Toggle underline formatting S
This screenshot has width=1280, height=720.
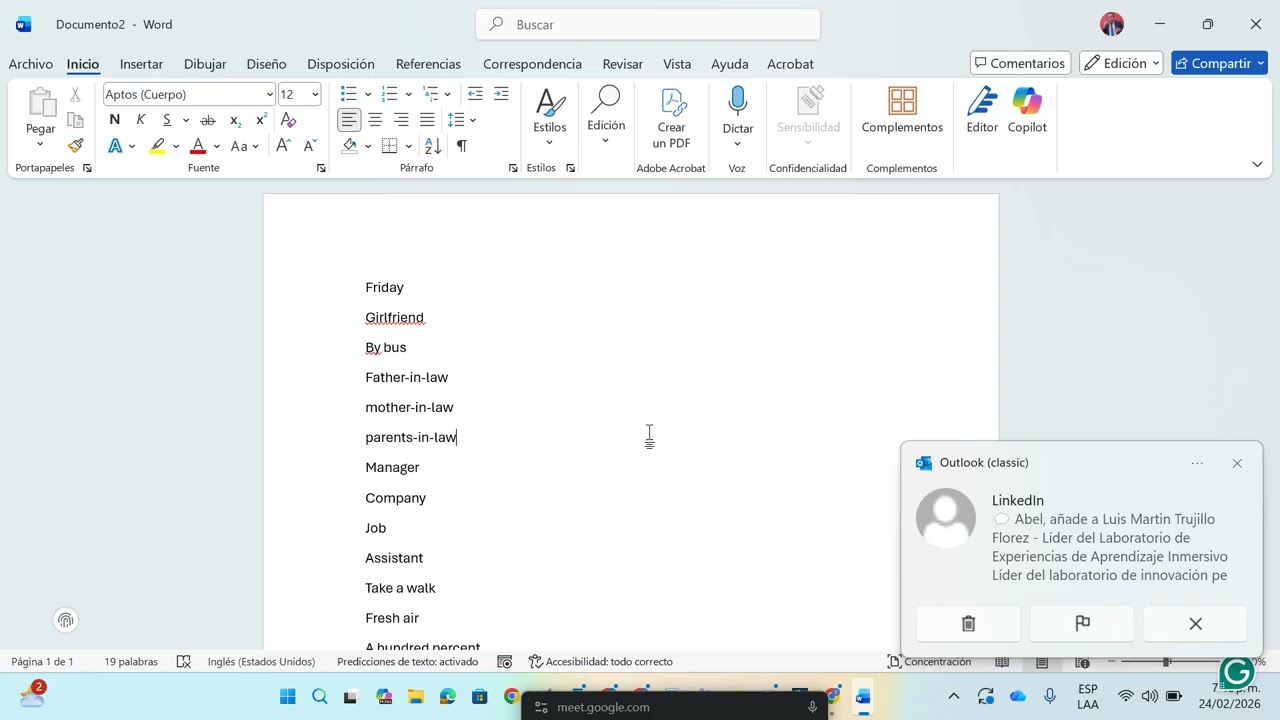pyautogui.click(x=167, y=120)
